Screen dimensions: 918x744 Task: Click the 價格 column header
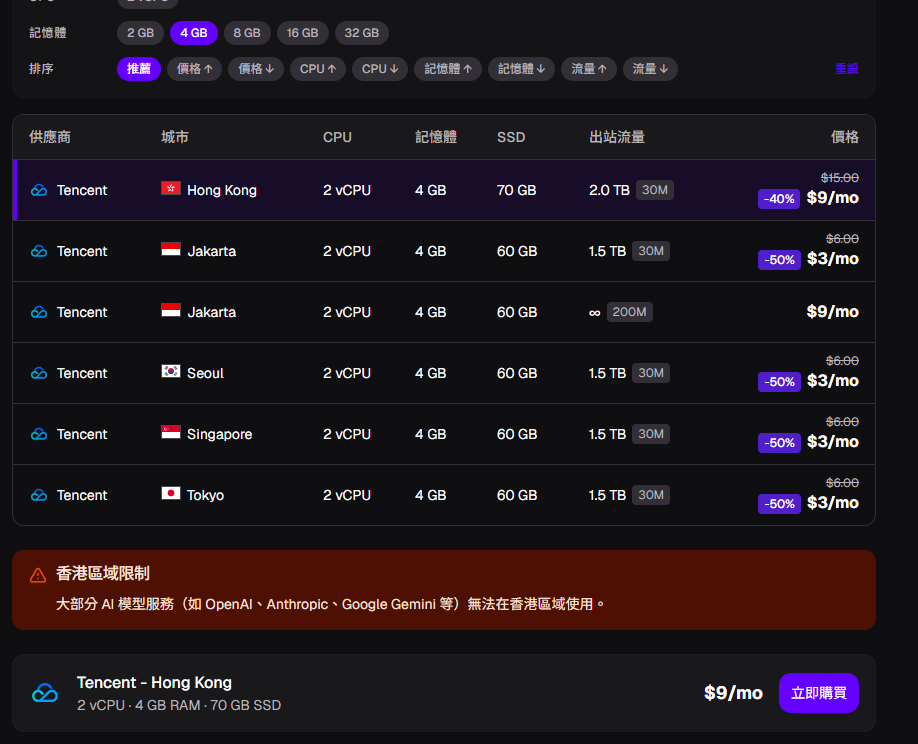click(x=845, y=137)
